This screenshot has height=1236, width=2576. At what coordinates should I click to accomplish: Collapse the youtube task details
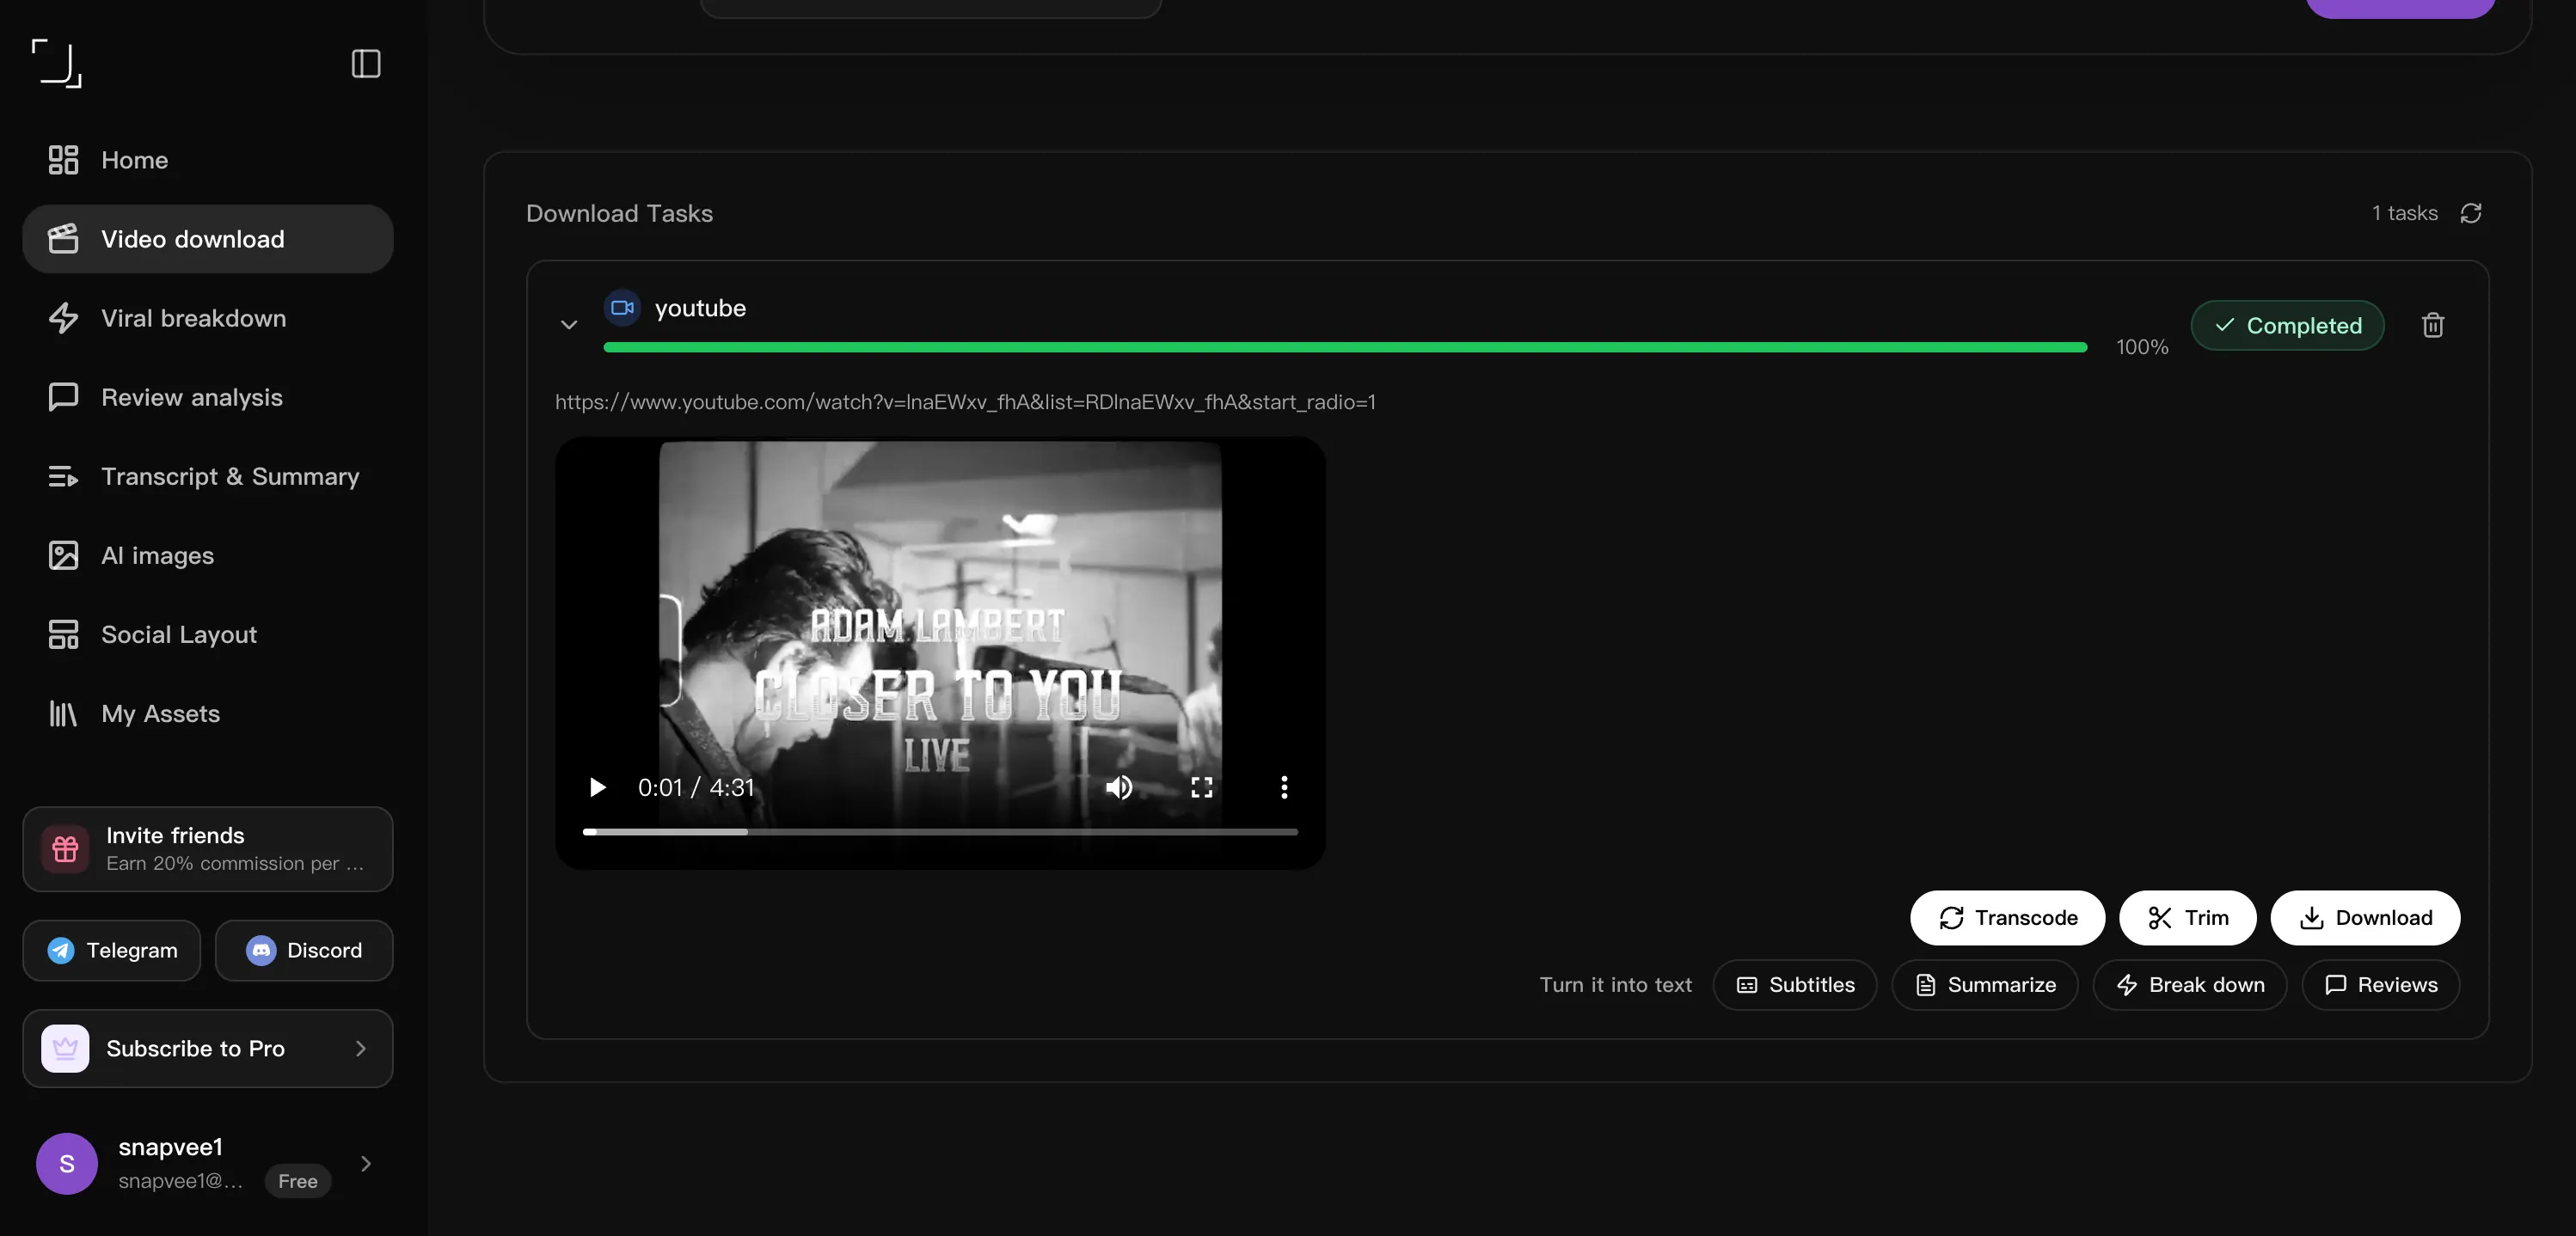click(569, 325)
